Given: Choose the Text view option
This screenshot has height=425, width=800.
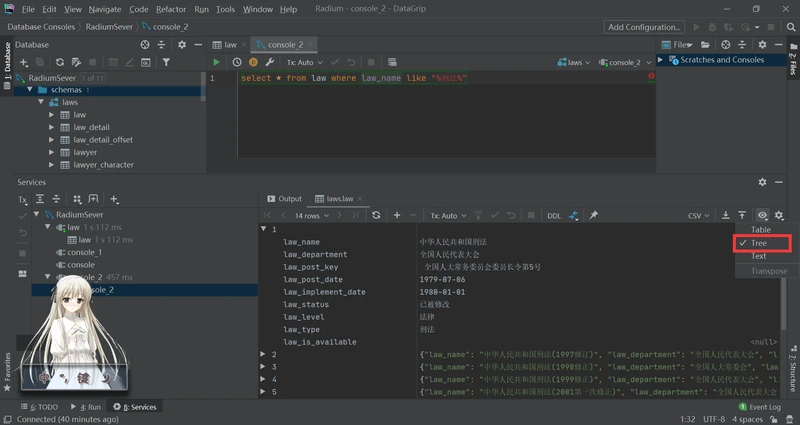Looking at the screenshot, I should 758,256.
